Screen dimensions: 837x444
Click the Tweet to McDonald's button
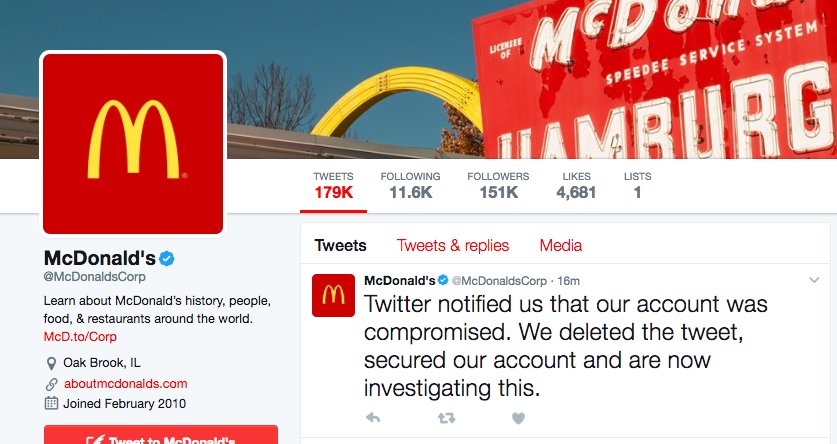point(161,435)
